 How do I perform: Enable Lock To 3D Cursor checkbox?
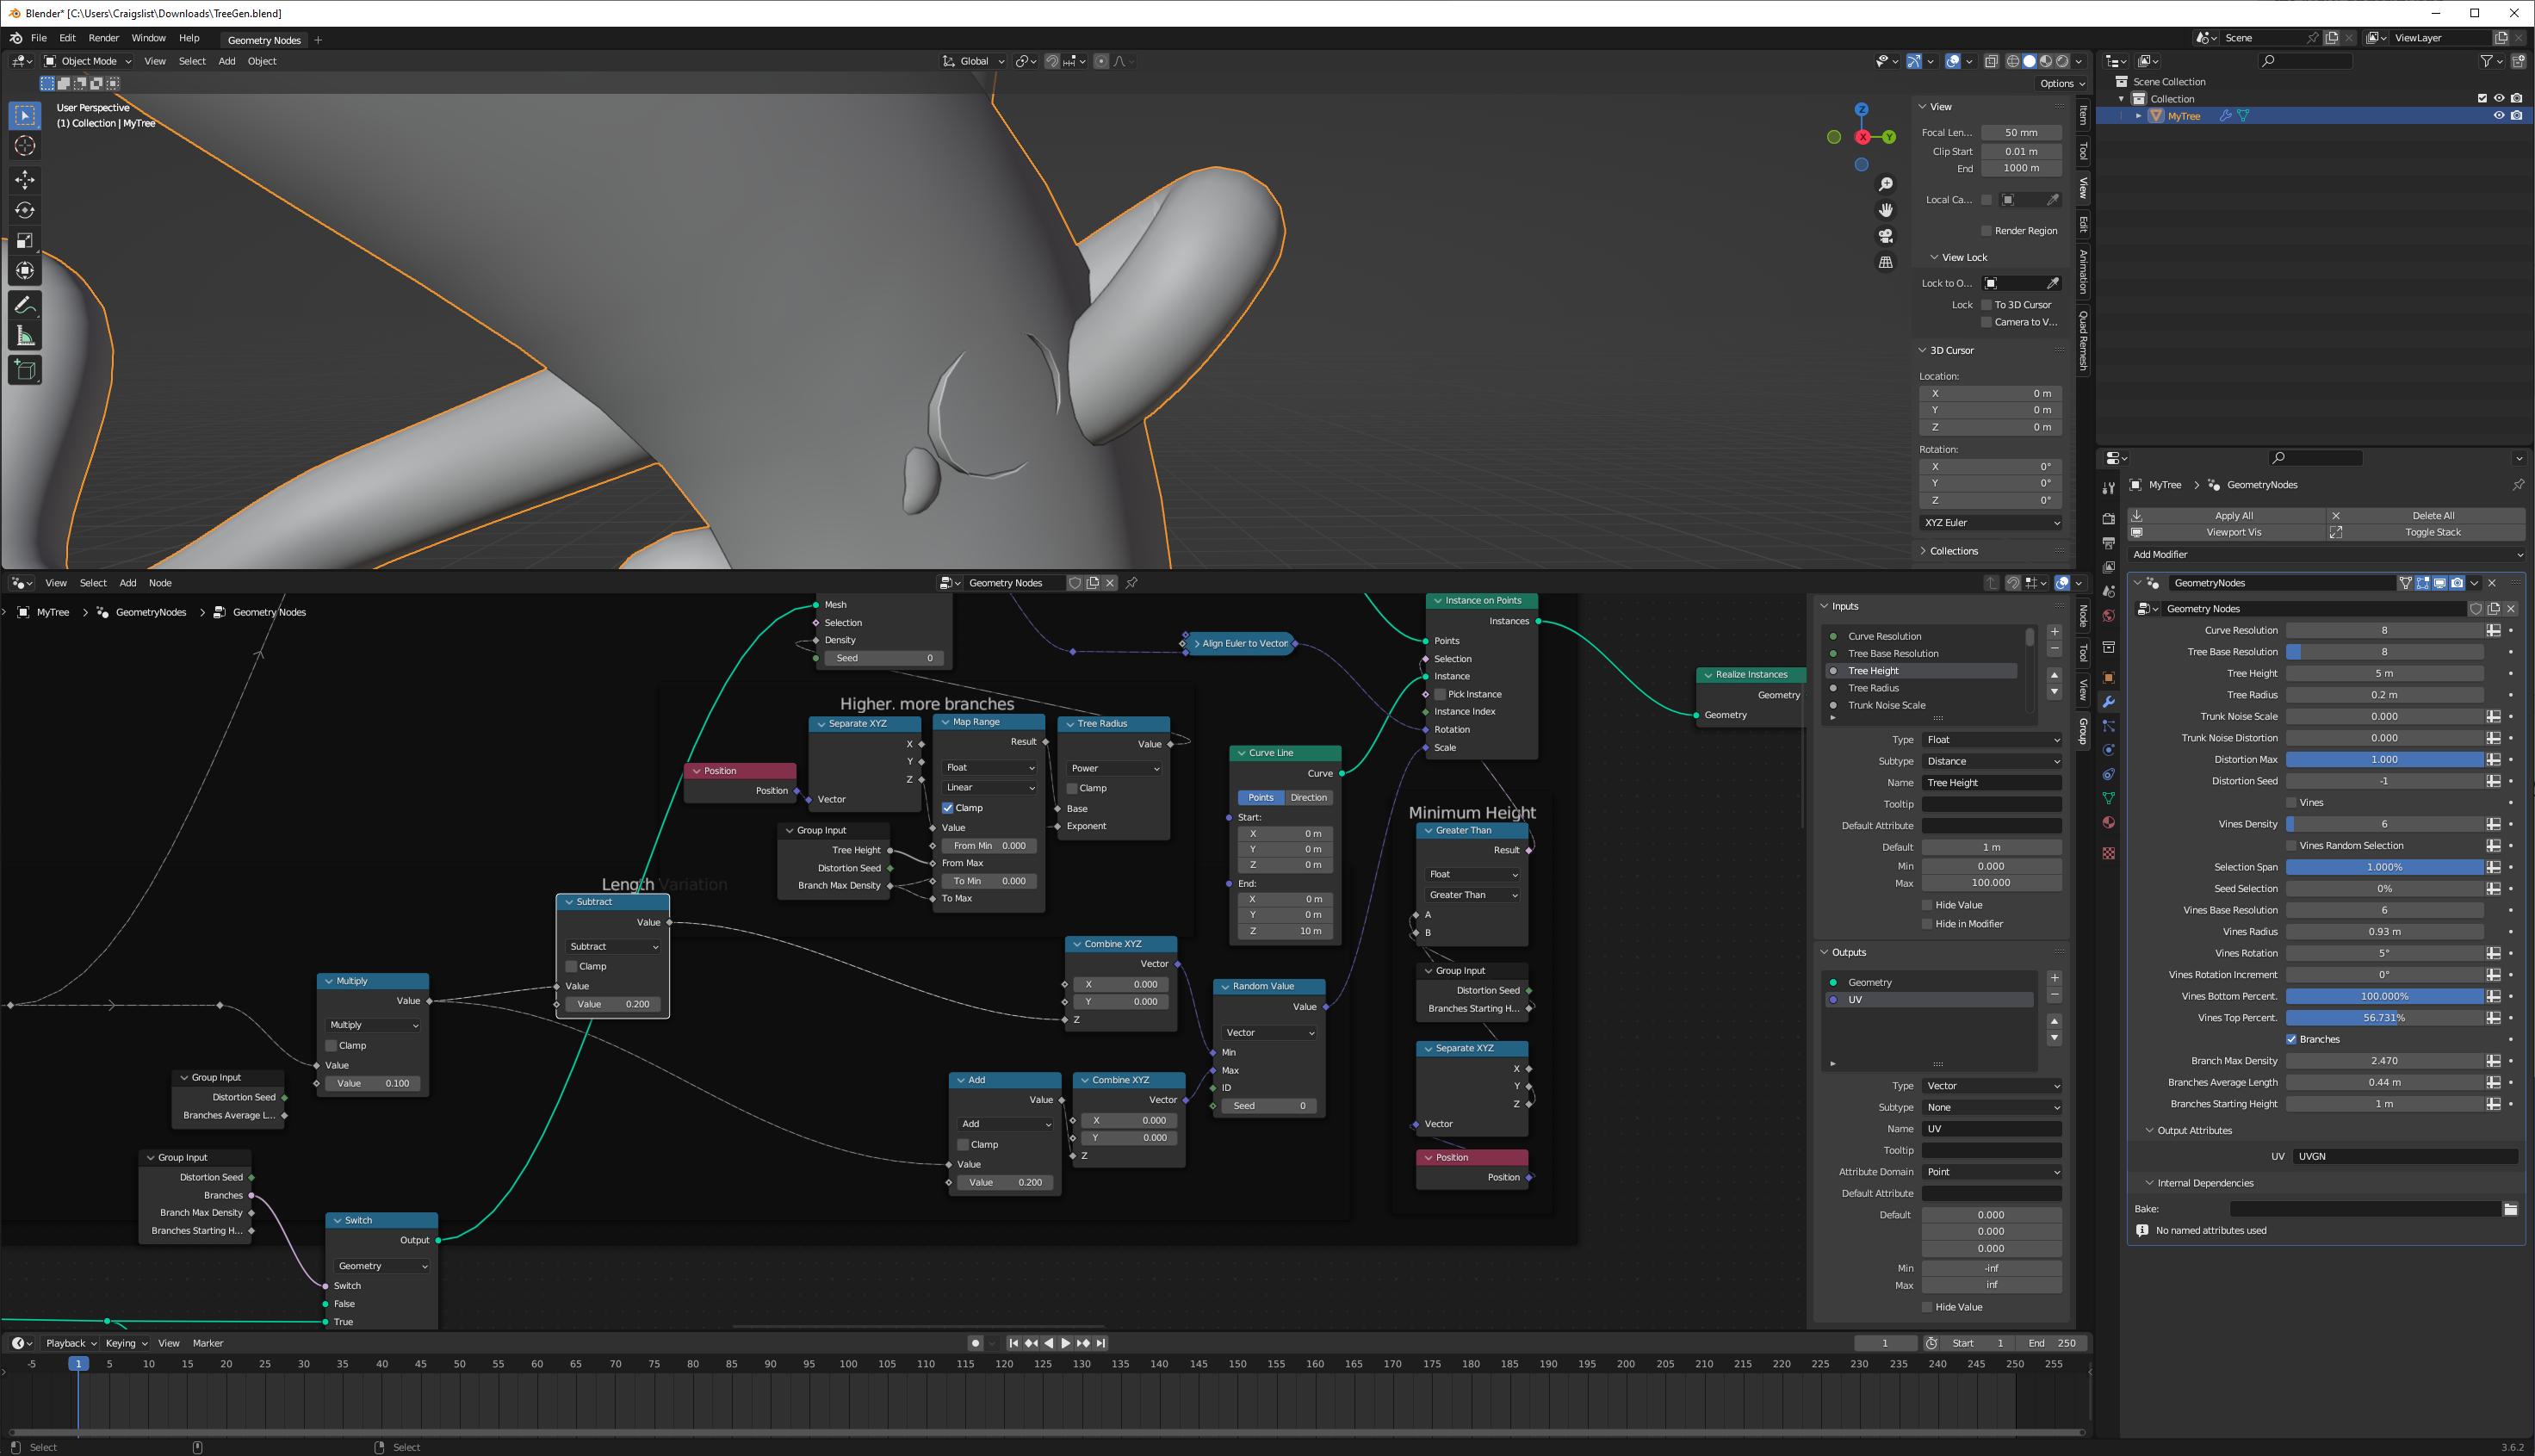(x=1986, y=305)
